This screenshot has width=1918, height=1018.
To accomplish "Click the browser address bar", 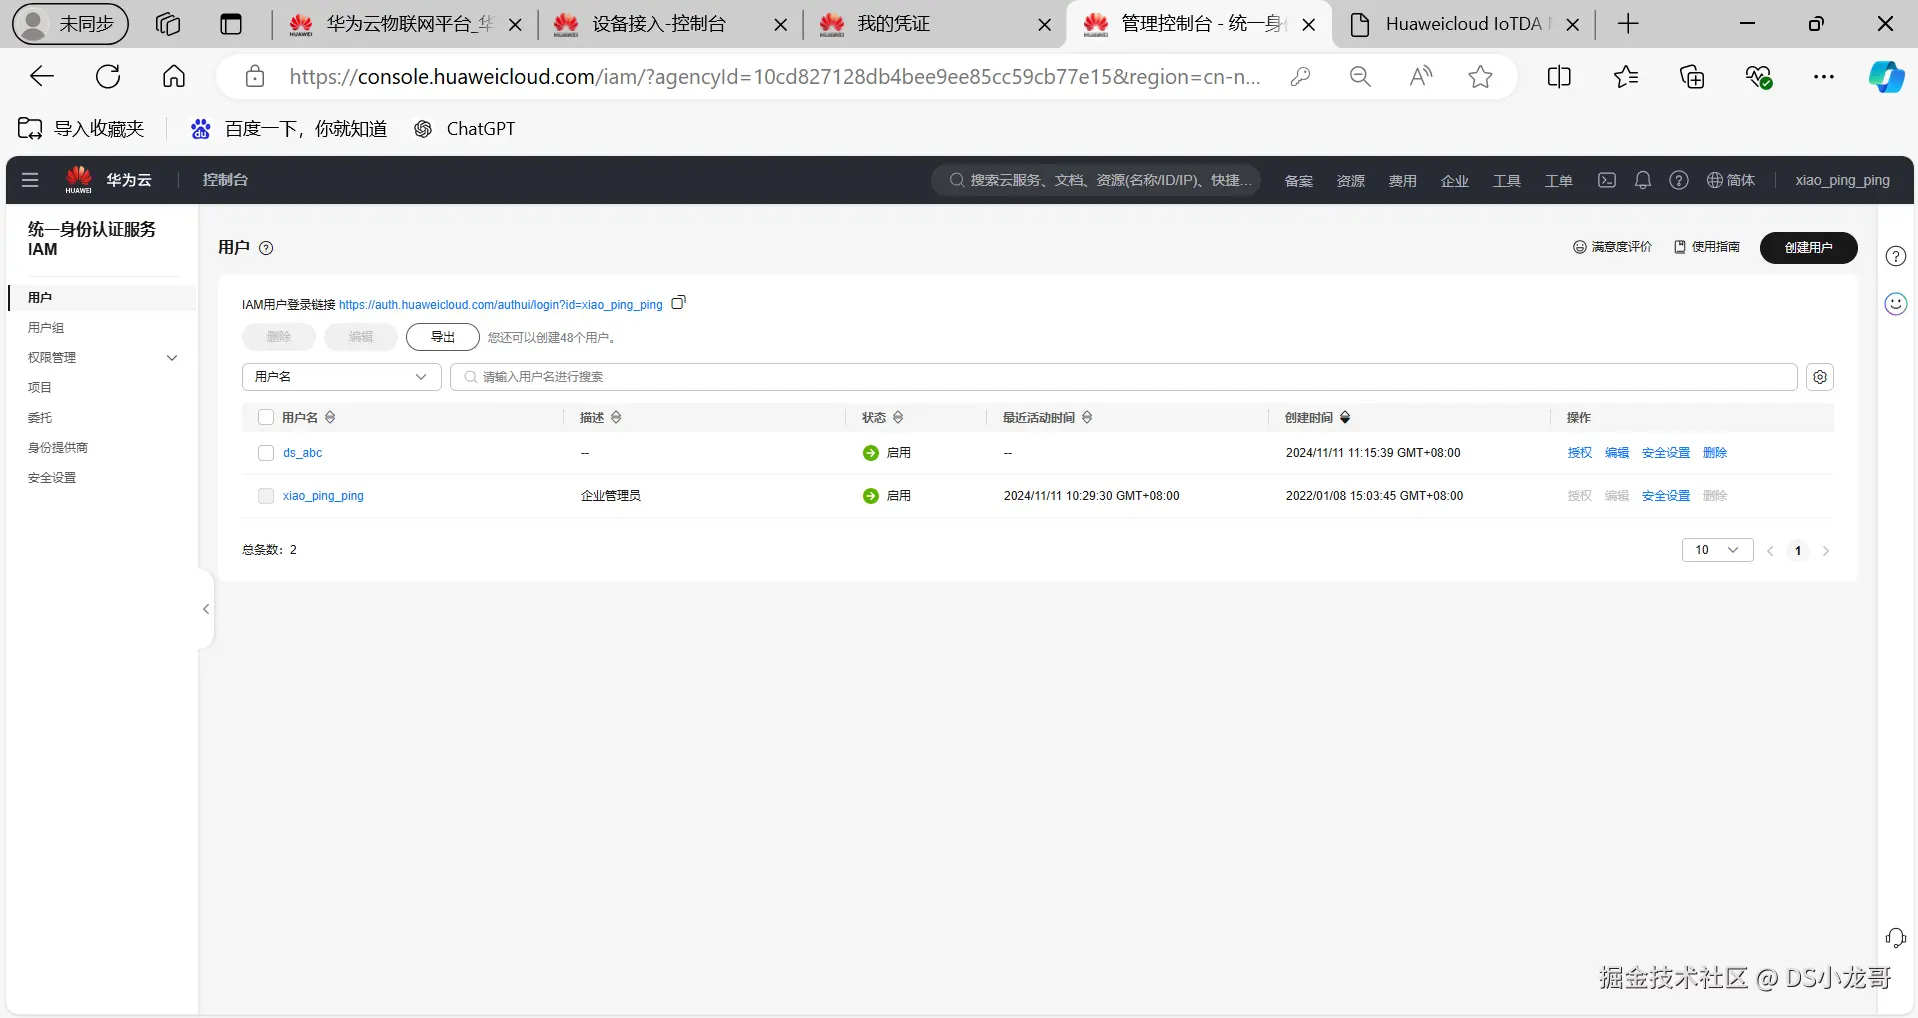I will (775, 76).
